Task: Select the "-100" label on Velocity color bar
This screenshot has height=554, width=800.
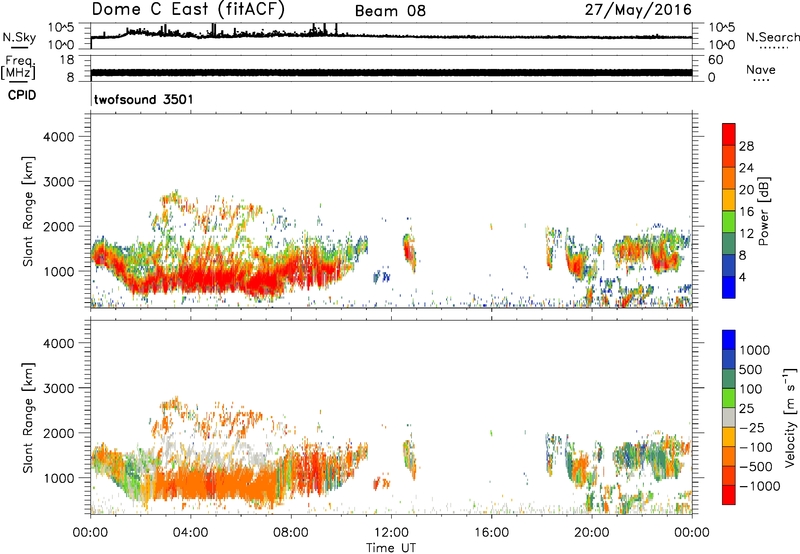Action: pyautogui.click(x=755, y=447)
